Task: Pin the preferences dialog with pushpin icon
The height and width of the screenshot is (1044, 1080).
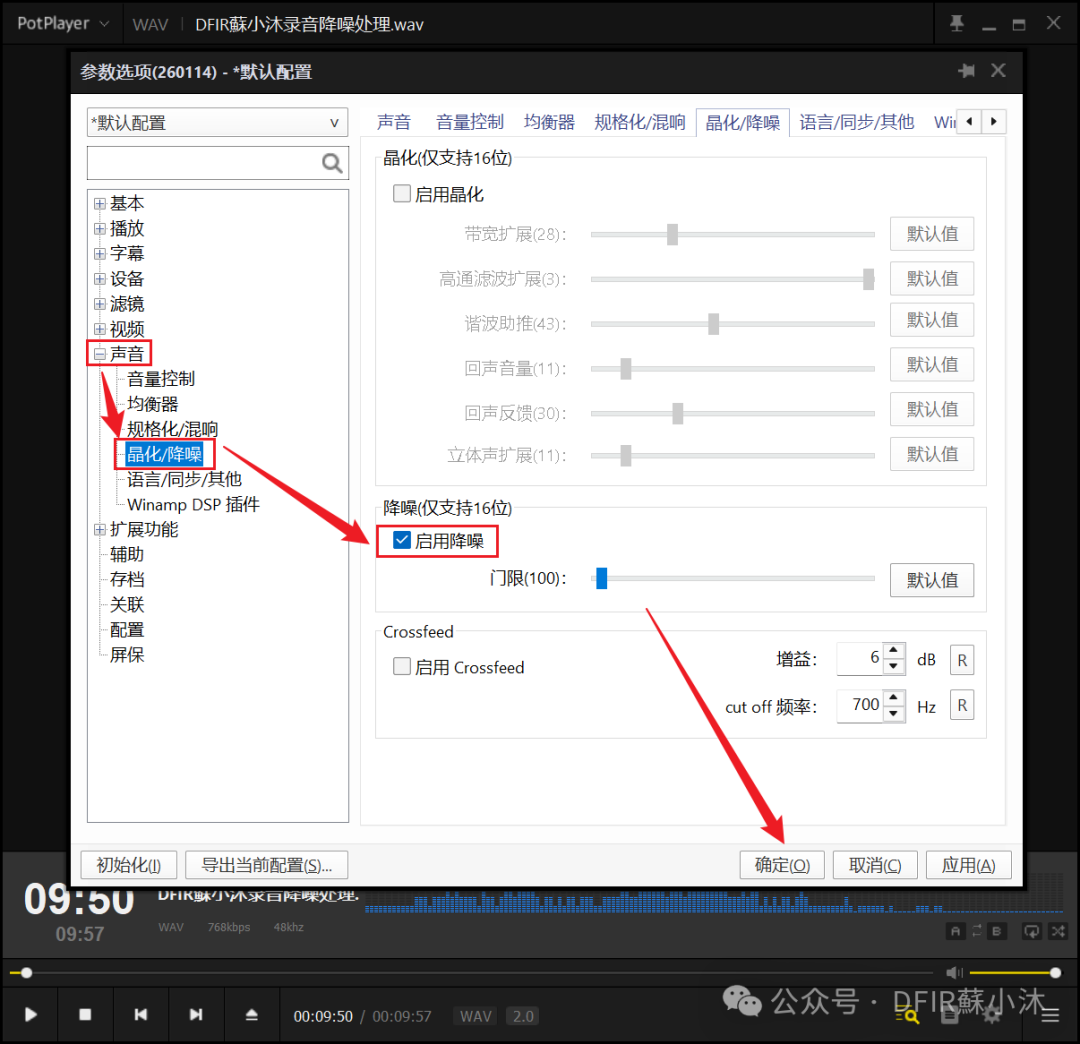Action: click(x=966, y=71)
